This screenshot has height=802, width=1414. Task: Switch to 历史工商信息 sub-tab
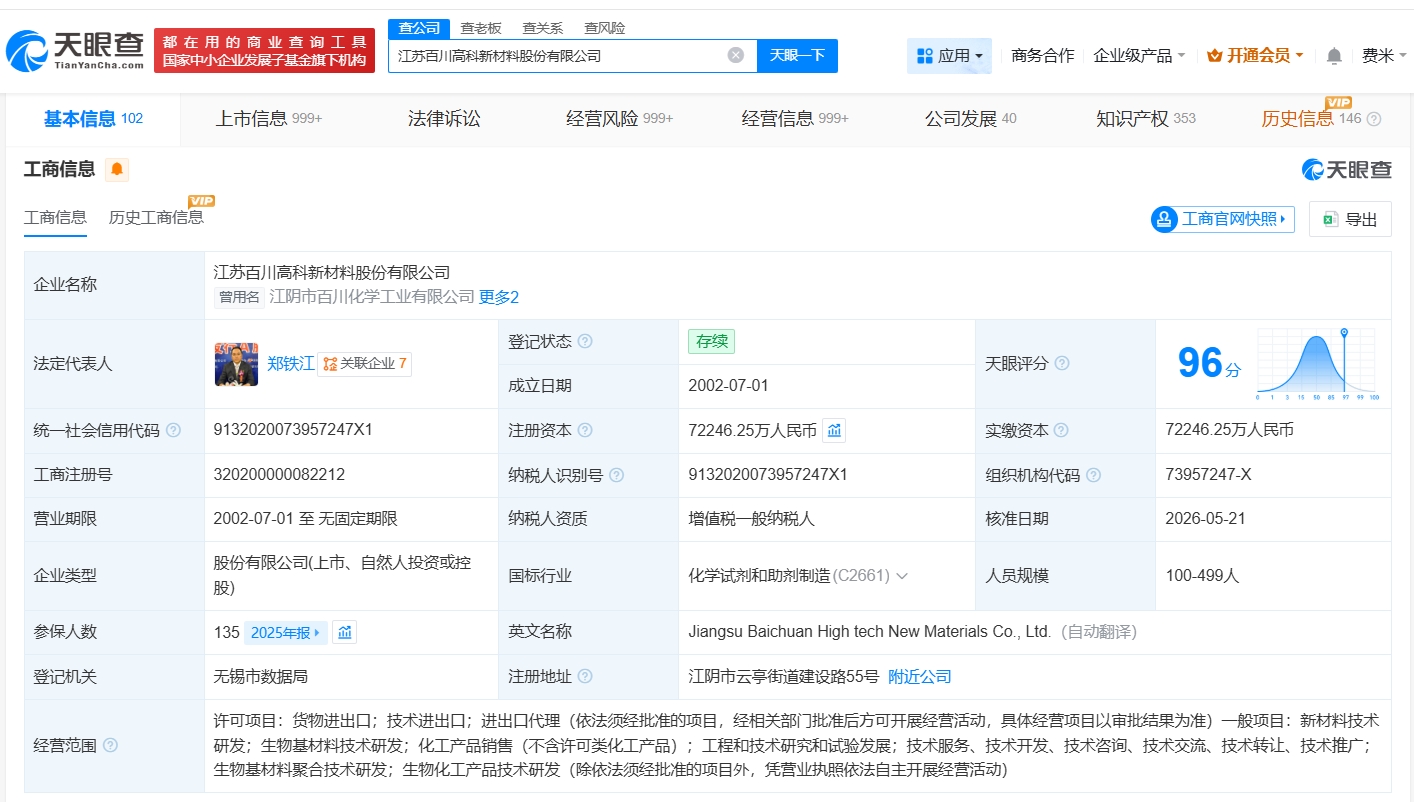click(156, 217)
